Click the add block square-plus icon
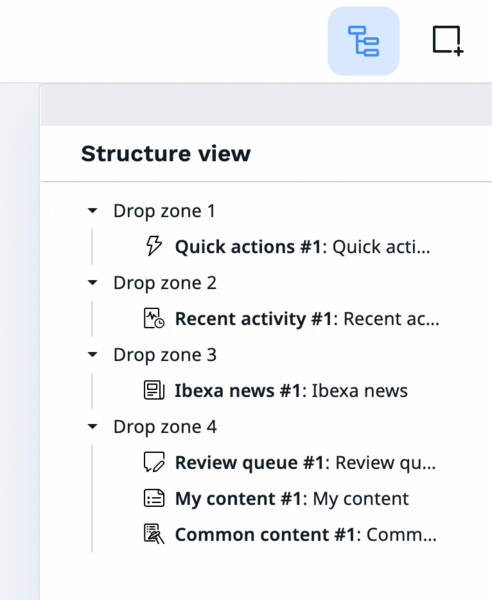This screenshot has width=492, height=600. (x=448, y=41)
